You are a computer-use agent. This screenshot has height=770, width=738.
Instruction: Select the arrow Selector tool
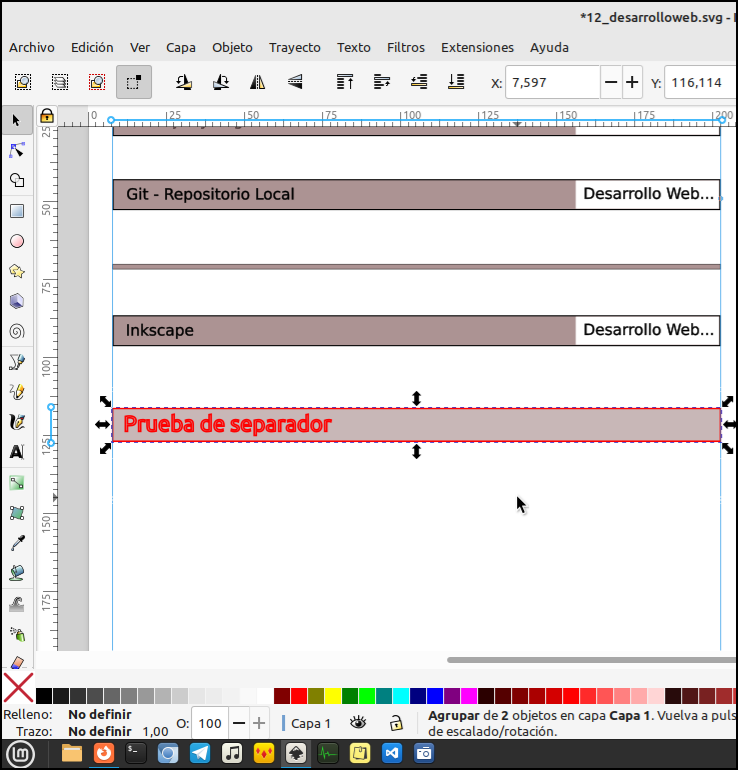coord(17,120)
